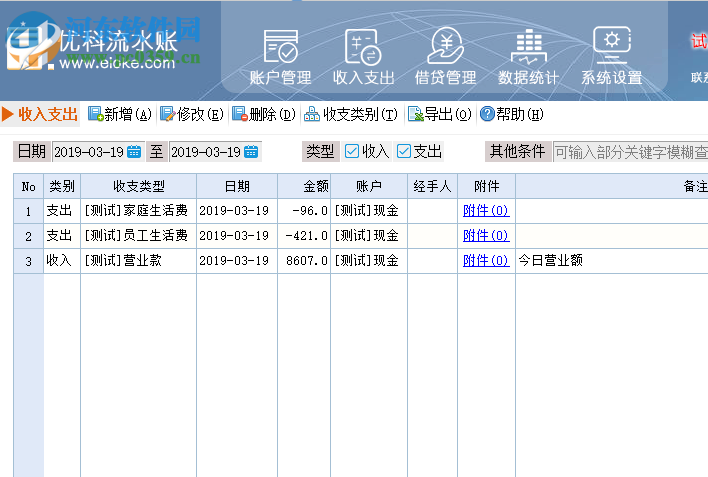708x477 pixels.
Task: Click [测试]现金 account in 员工生活费 row
Action: (369, 236)
